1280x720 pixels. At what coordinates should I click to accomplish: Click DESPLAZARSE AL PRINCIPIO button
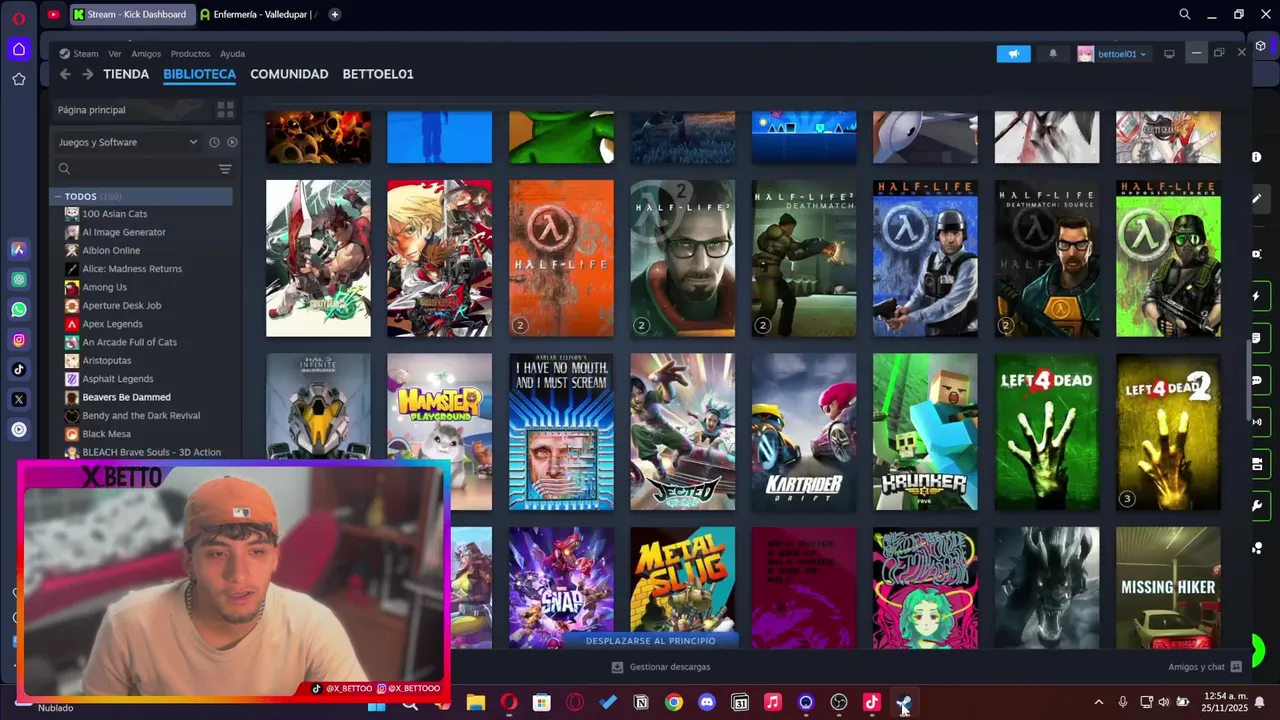click(x=651, y=640)
